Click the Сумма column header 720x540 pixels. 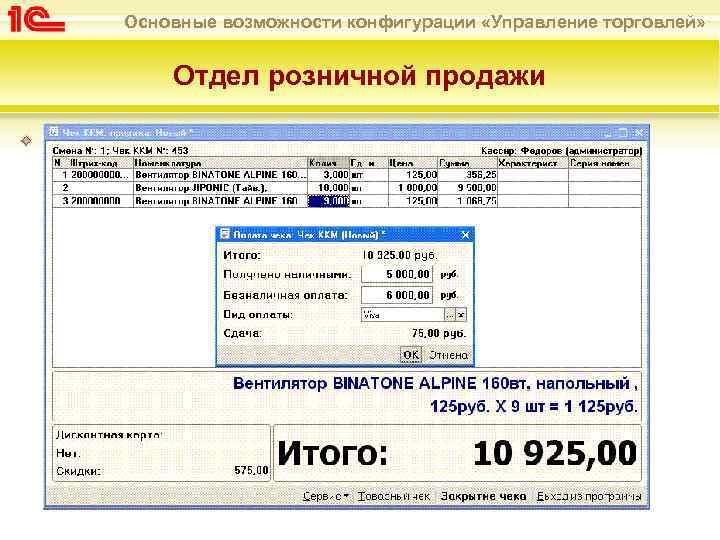467,163
